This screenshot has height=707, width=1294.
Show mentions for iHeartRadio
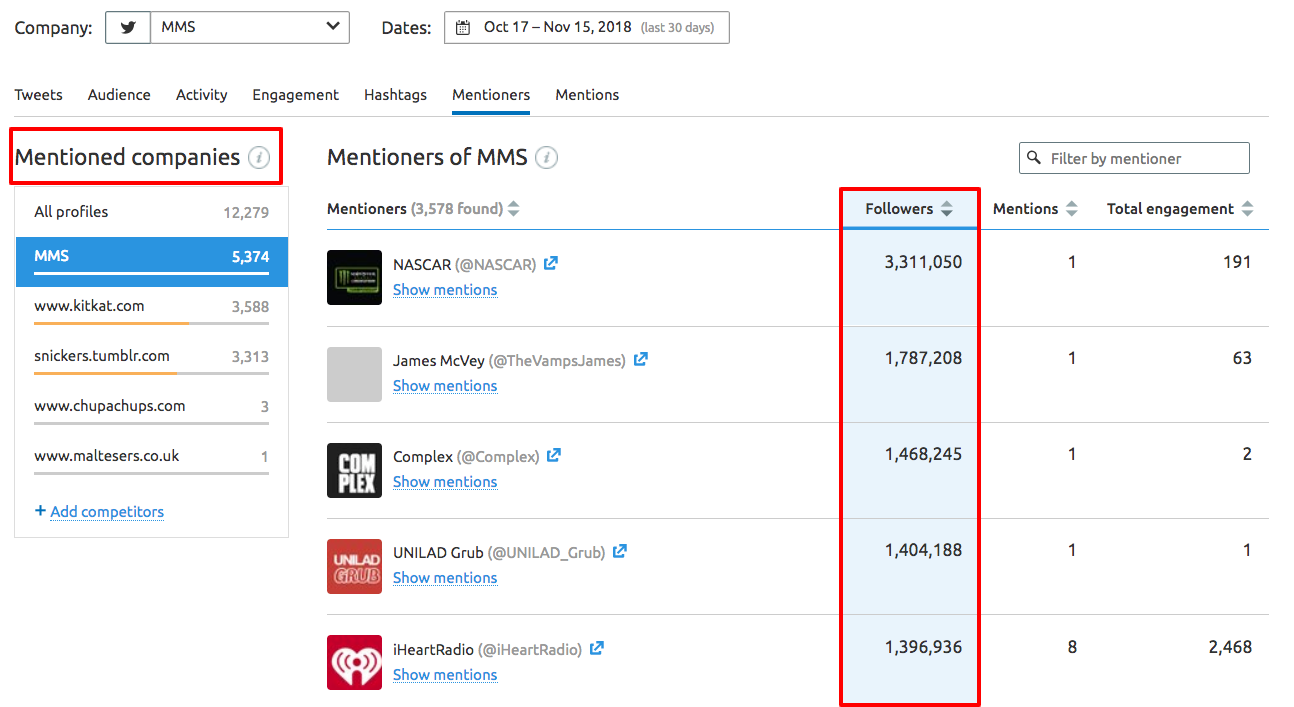(445, 675)
